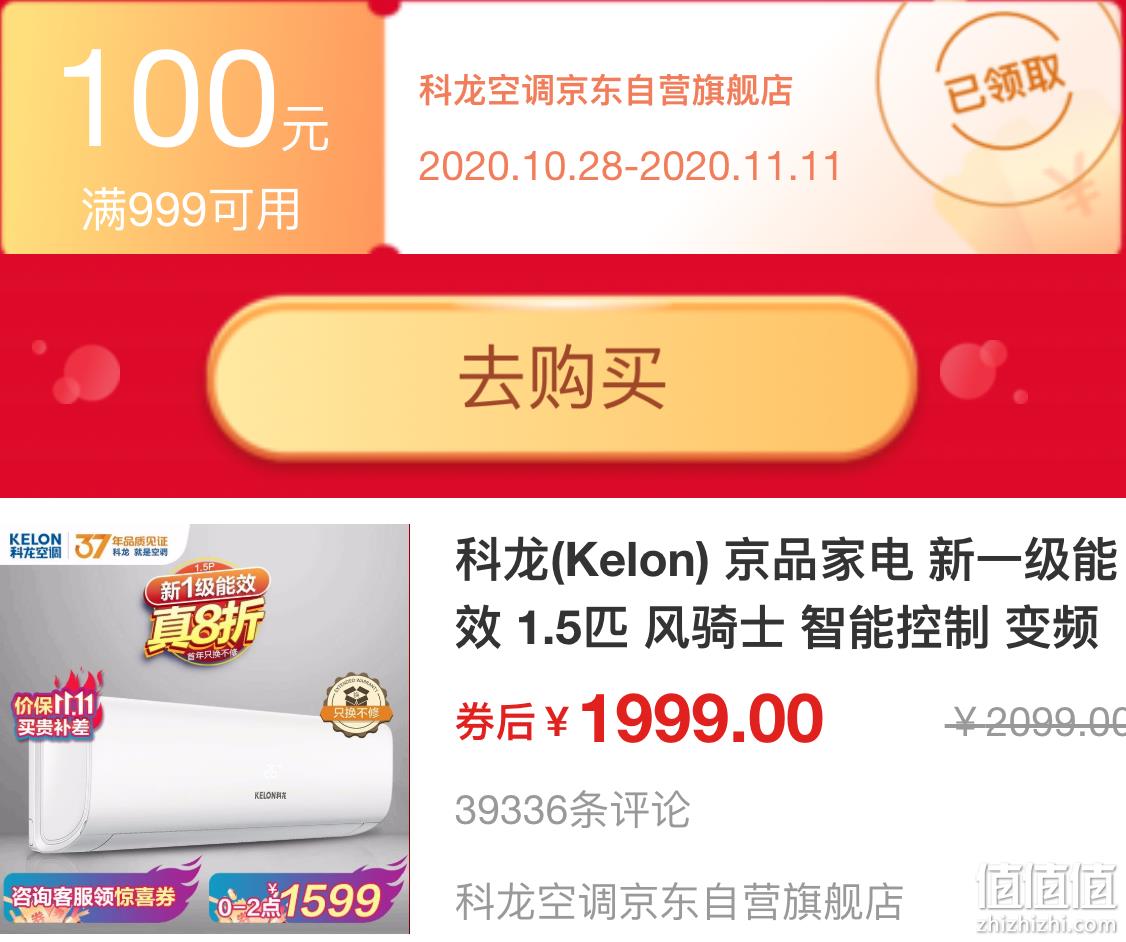Screen dimensions: 1126x942
Task: Click the 券后 ¥1999.00 price
Action: [639, 719]
